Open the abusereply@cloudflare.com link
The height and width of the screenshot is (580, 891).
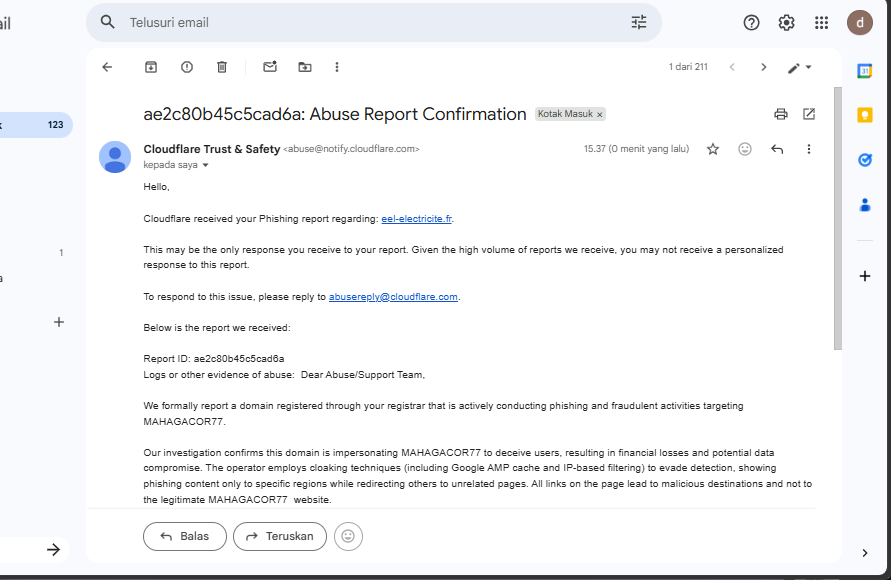(x=393, y=297)
